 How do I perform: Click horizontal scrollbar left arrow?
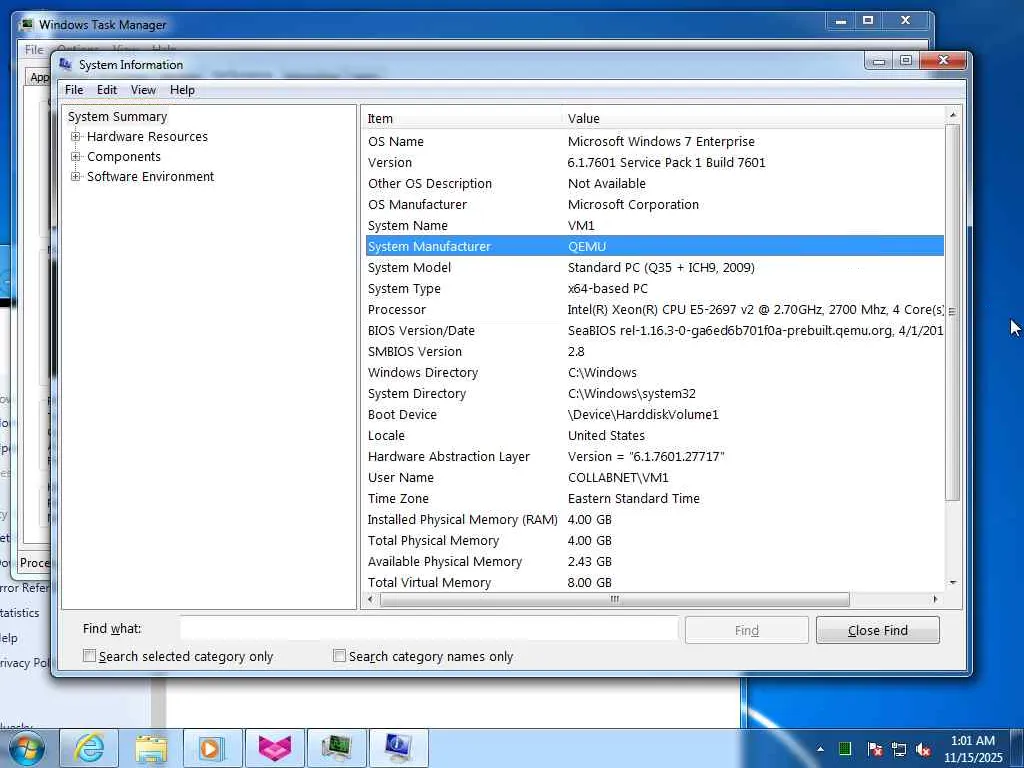[x=371, y=599]
